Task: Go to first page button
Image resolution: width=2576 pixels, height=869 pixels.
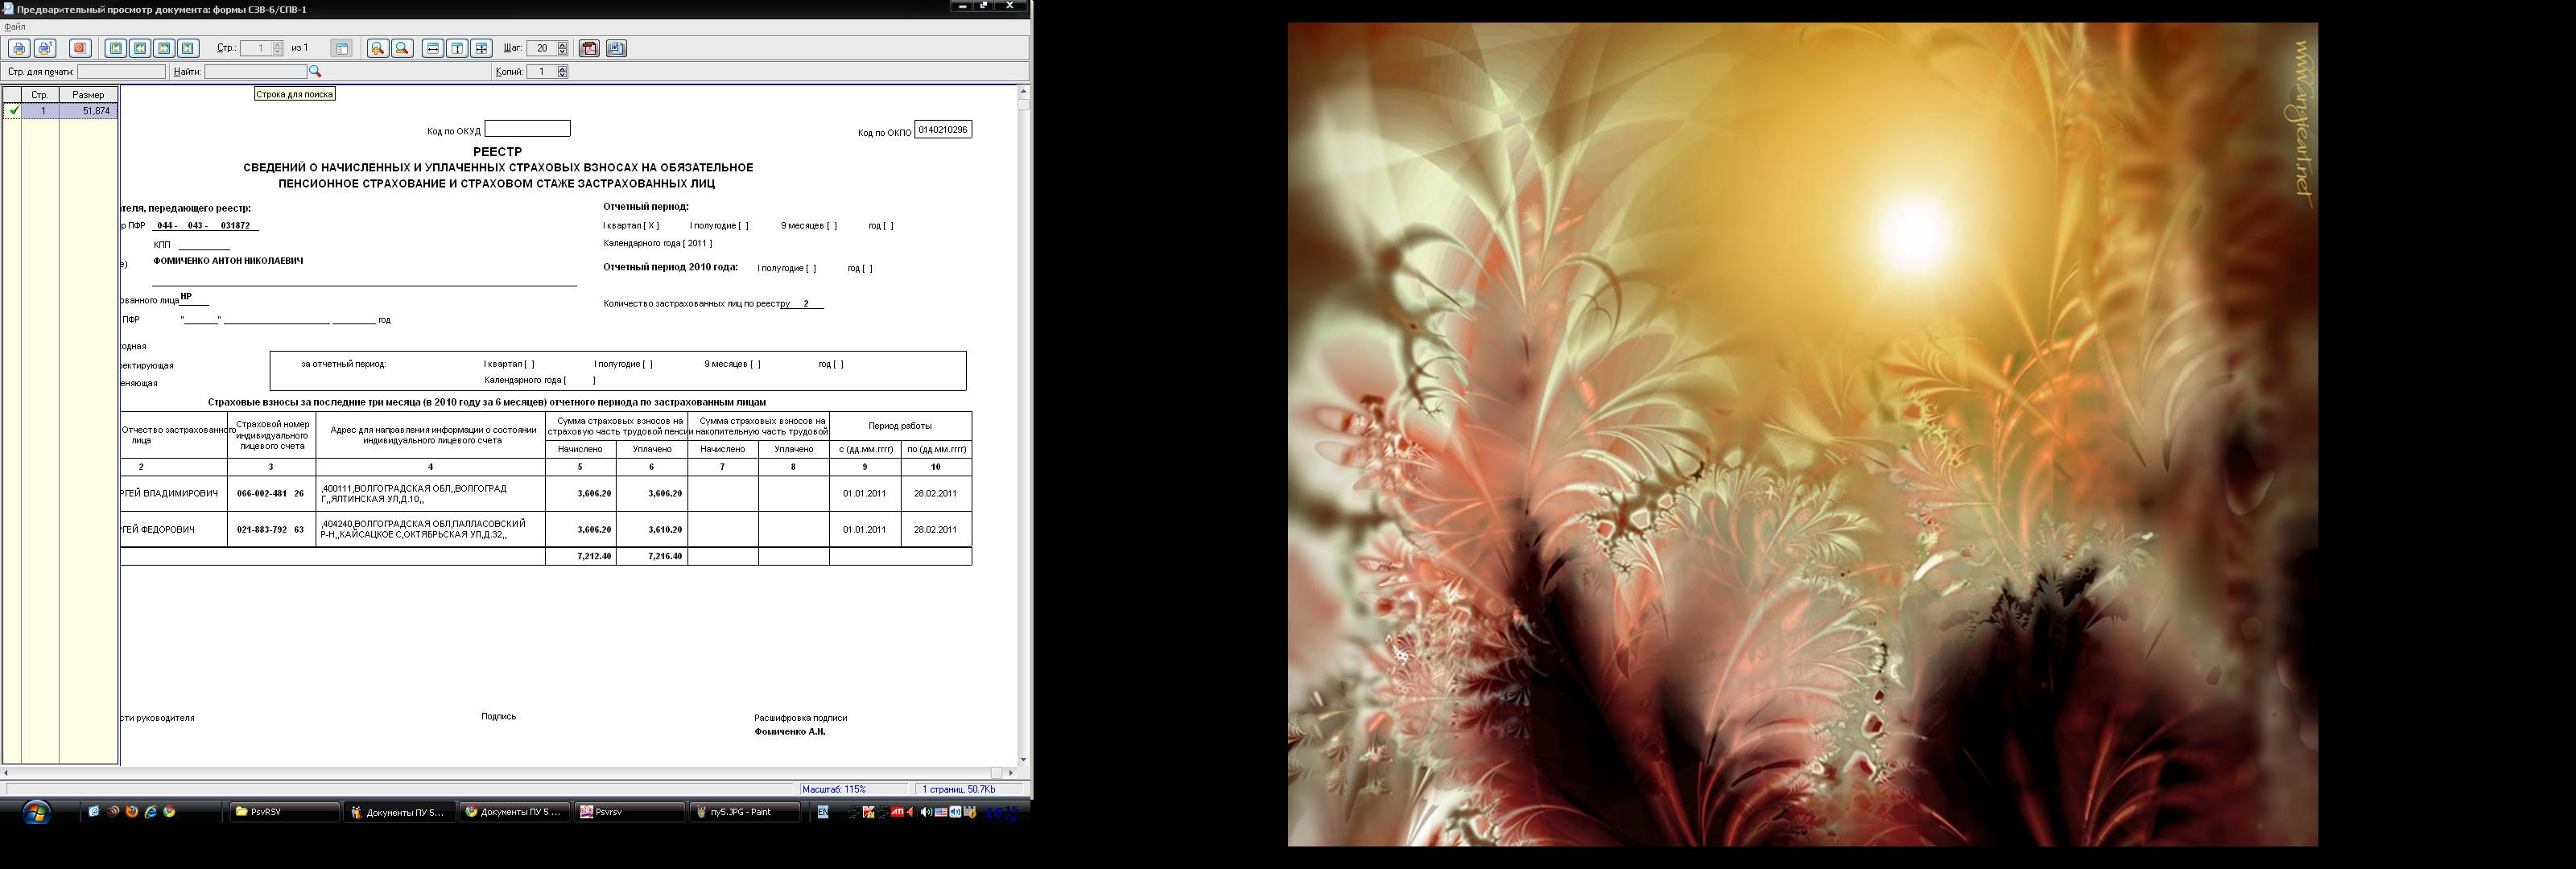Action: point(116,48)
